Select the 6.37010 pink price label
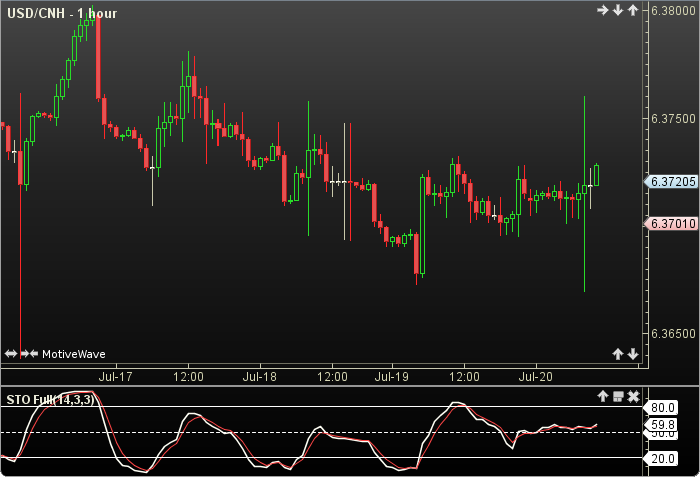The image size is (700, 477). pos(671,223)
